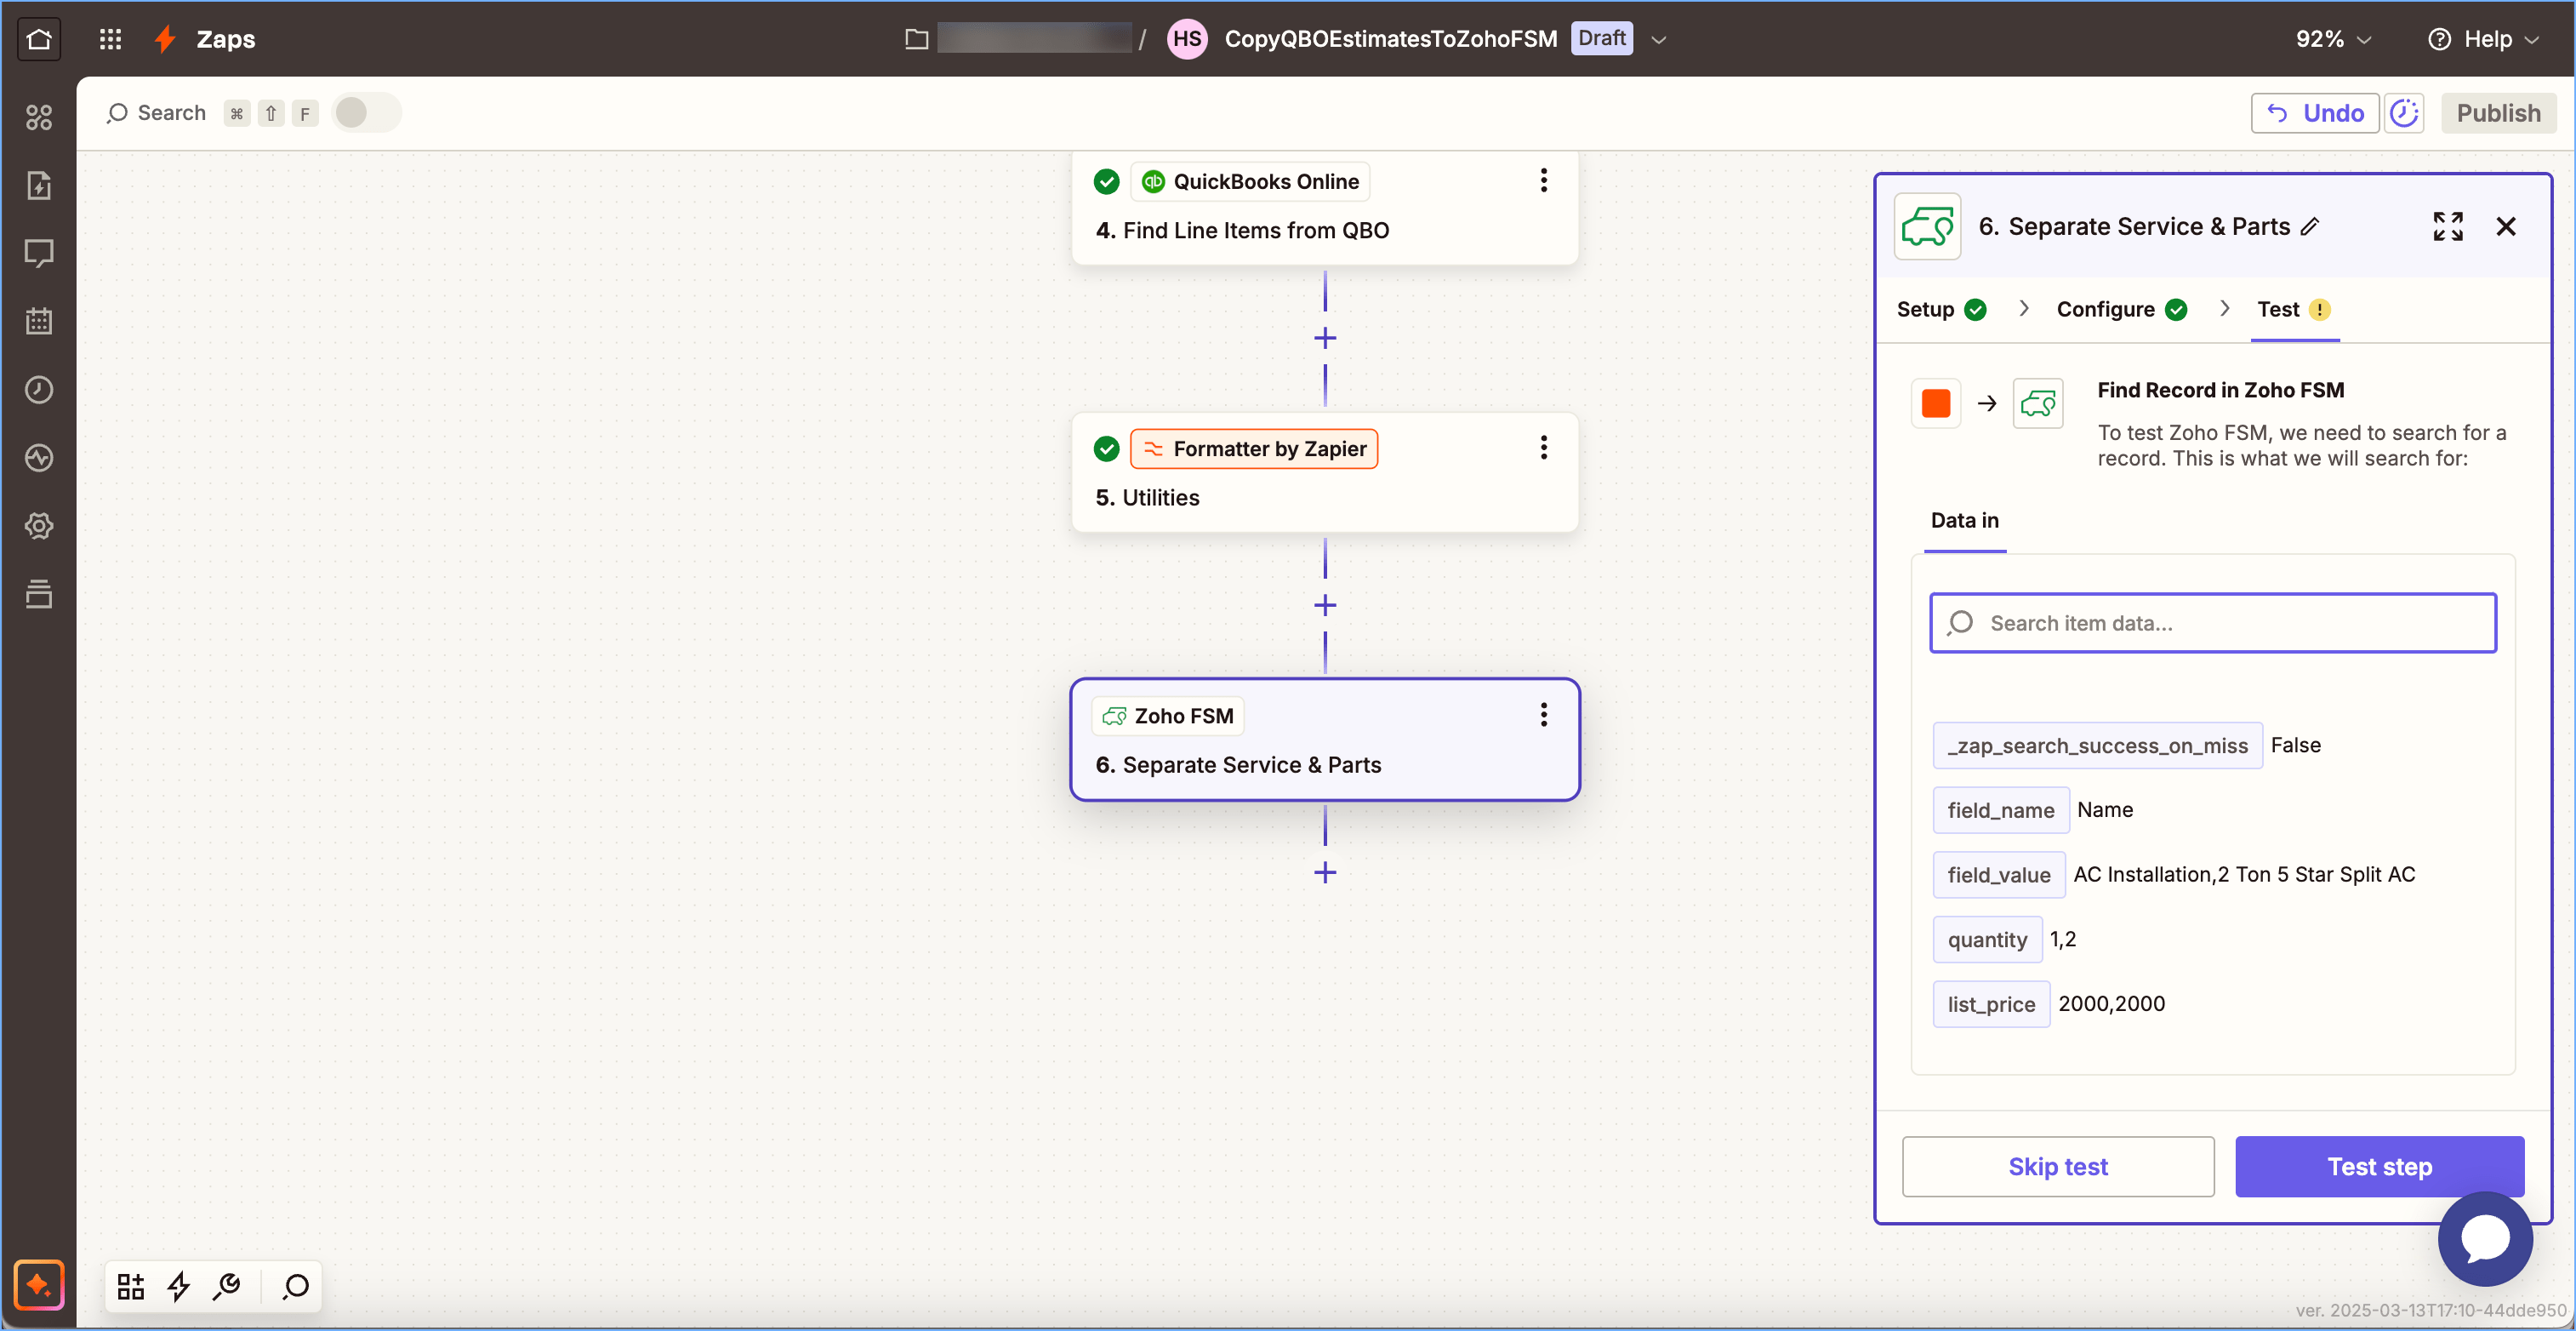This screenshot has width=2576, height=1331.
Task: Toggle the switch next to Search
Action: [x=365, y=113]
